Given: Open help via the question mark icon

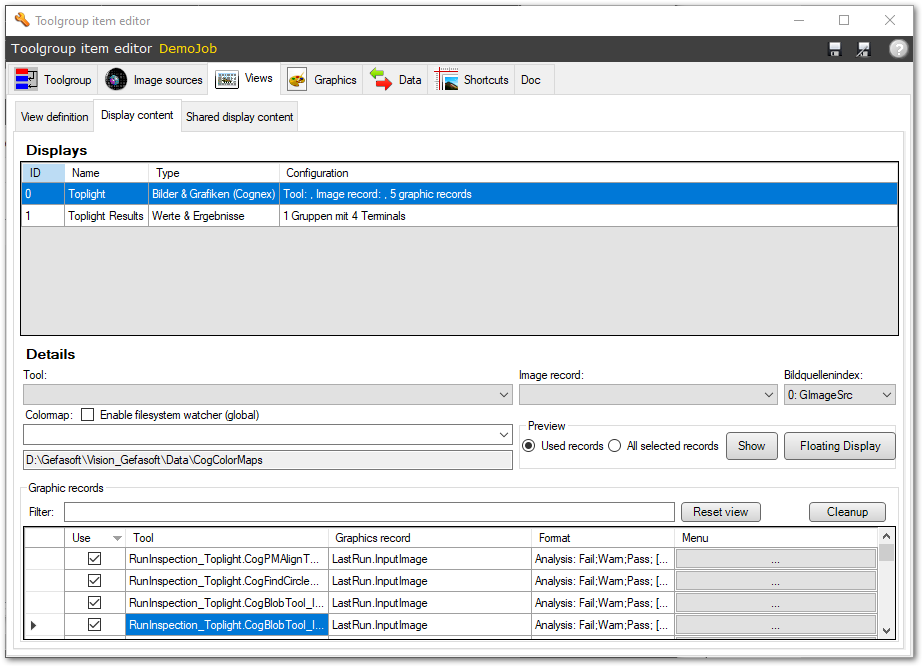Looking at the screenshot, I should pos(898,49).
